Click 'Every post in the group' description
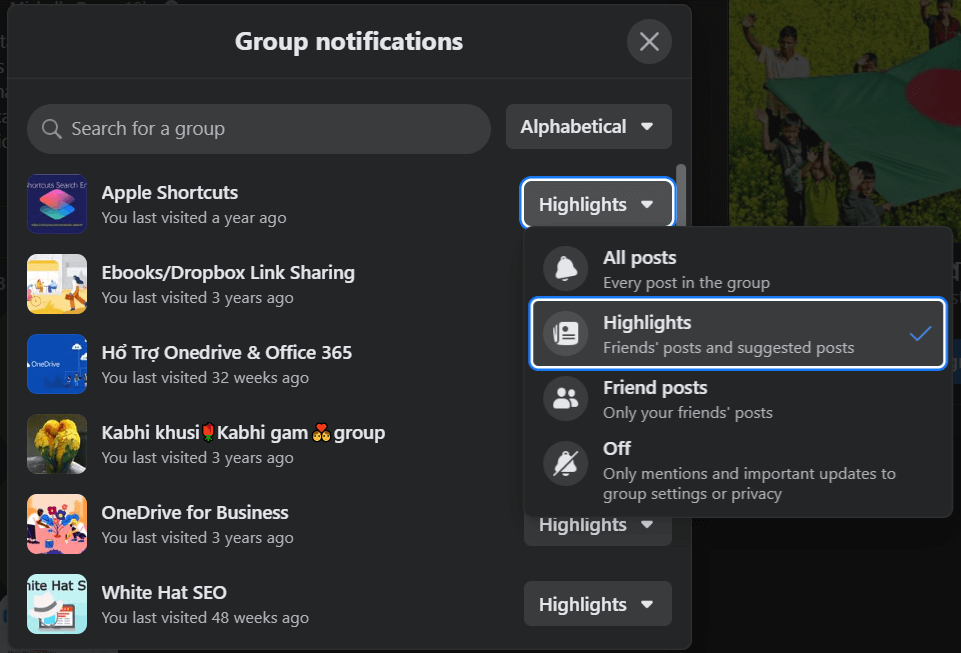961x653 pixels. [686, 283]
